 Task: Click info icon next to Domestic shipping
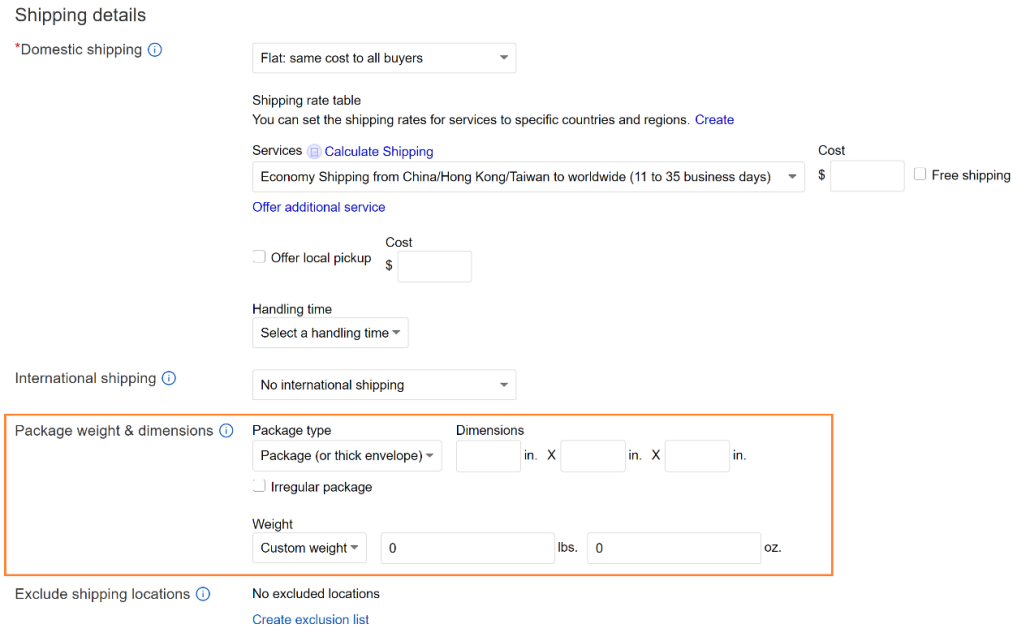click(x=155, y=50)
